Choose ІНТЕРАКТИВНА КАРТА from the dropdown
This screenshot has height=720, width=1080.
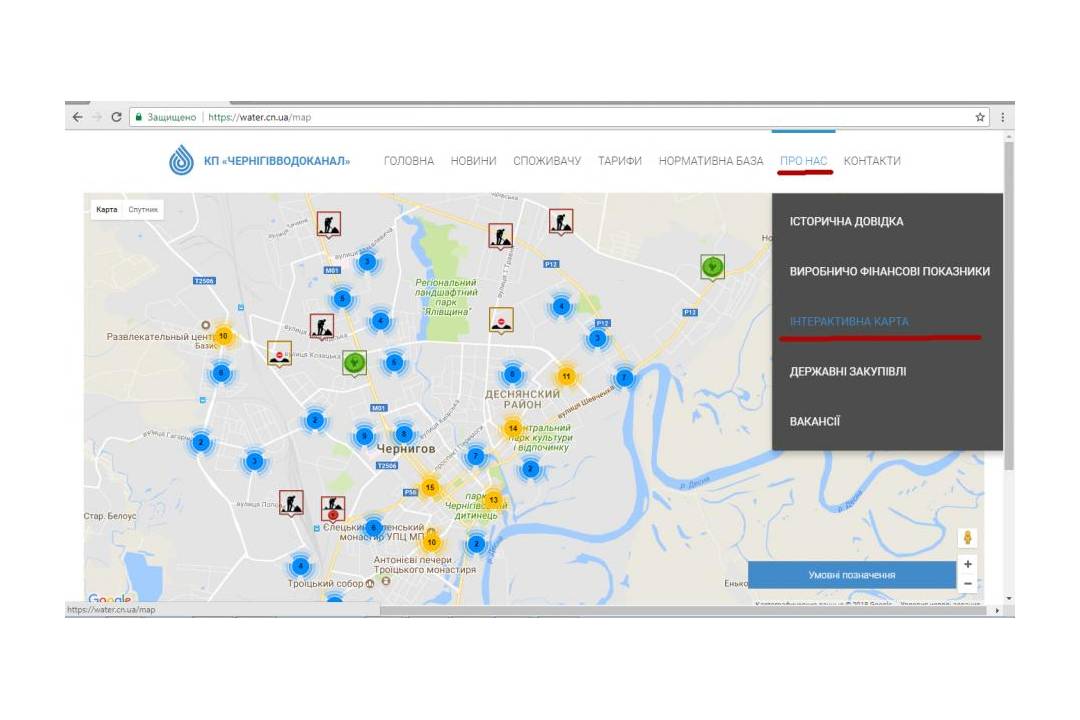849,322
